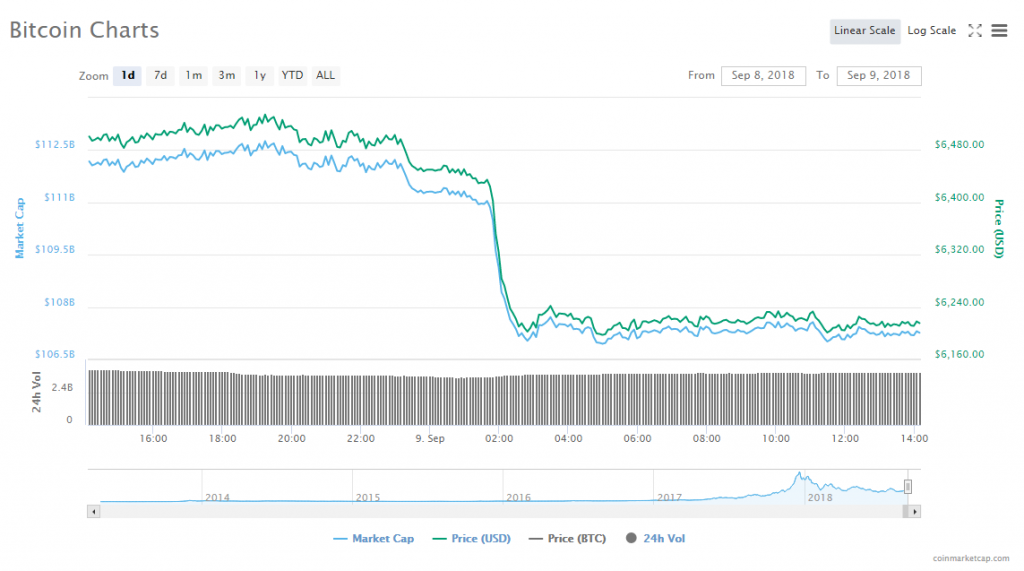Screen dimensions: 1024x571
Task: Show ALL time range
Action: [326, 76]
